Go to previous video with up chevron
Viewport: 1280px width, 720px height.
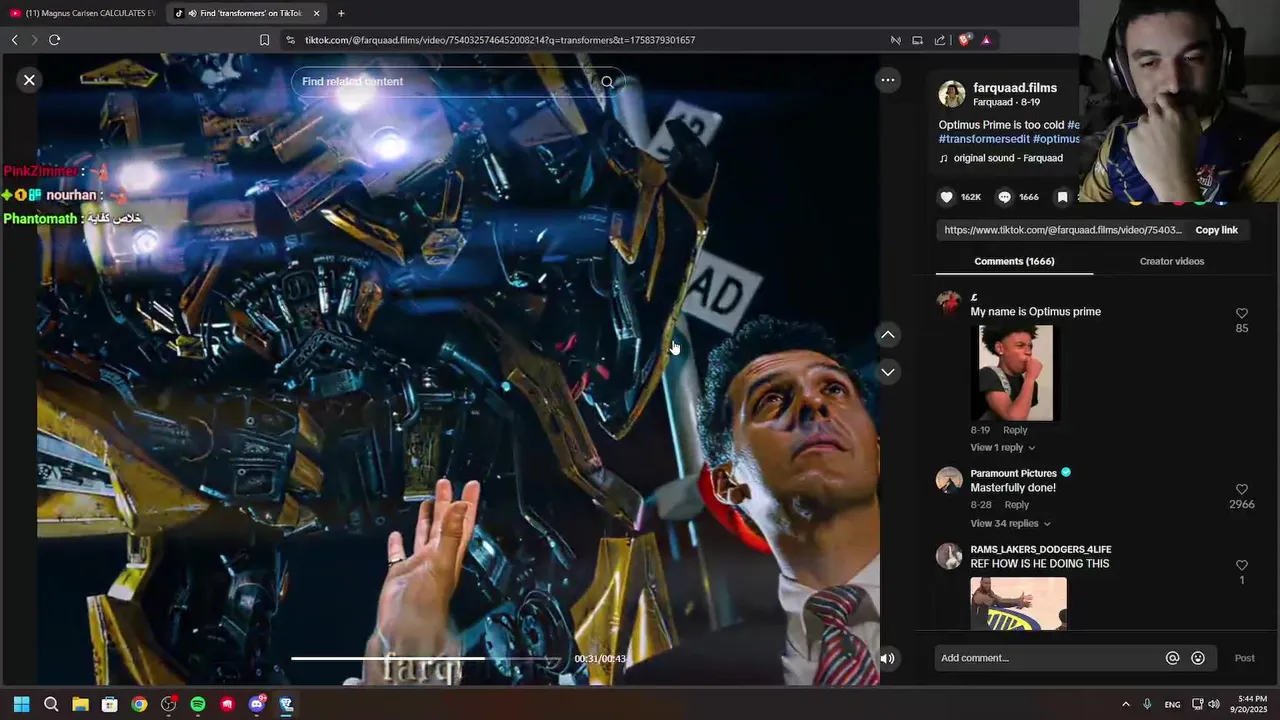(x=887, y=335)
